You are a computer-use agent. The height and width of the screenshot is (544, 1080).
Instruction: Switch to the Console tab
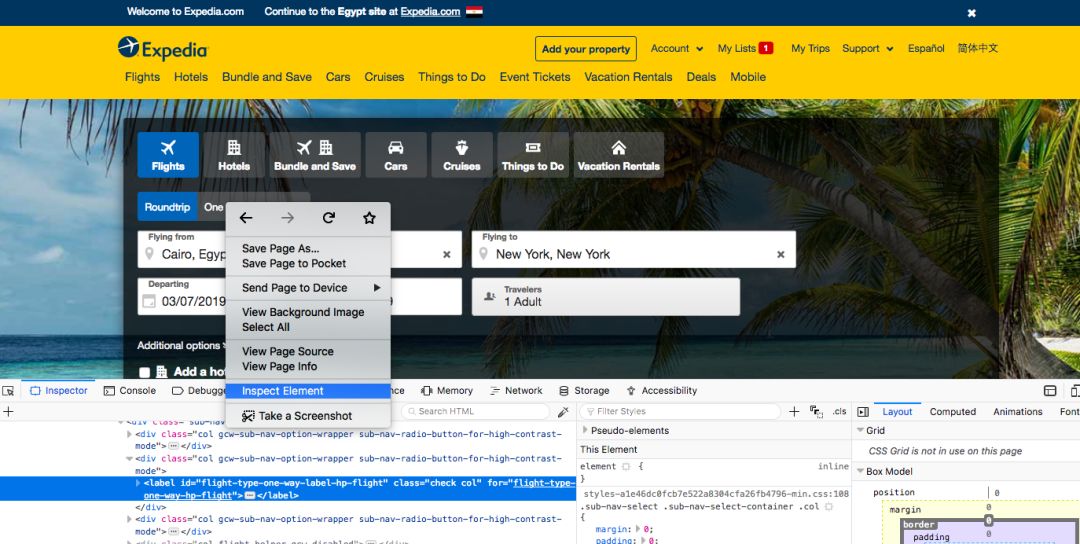tap(129, 390)
